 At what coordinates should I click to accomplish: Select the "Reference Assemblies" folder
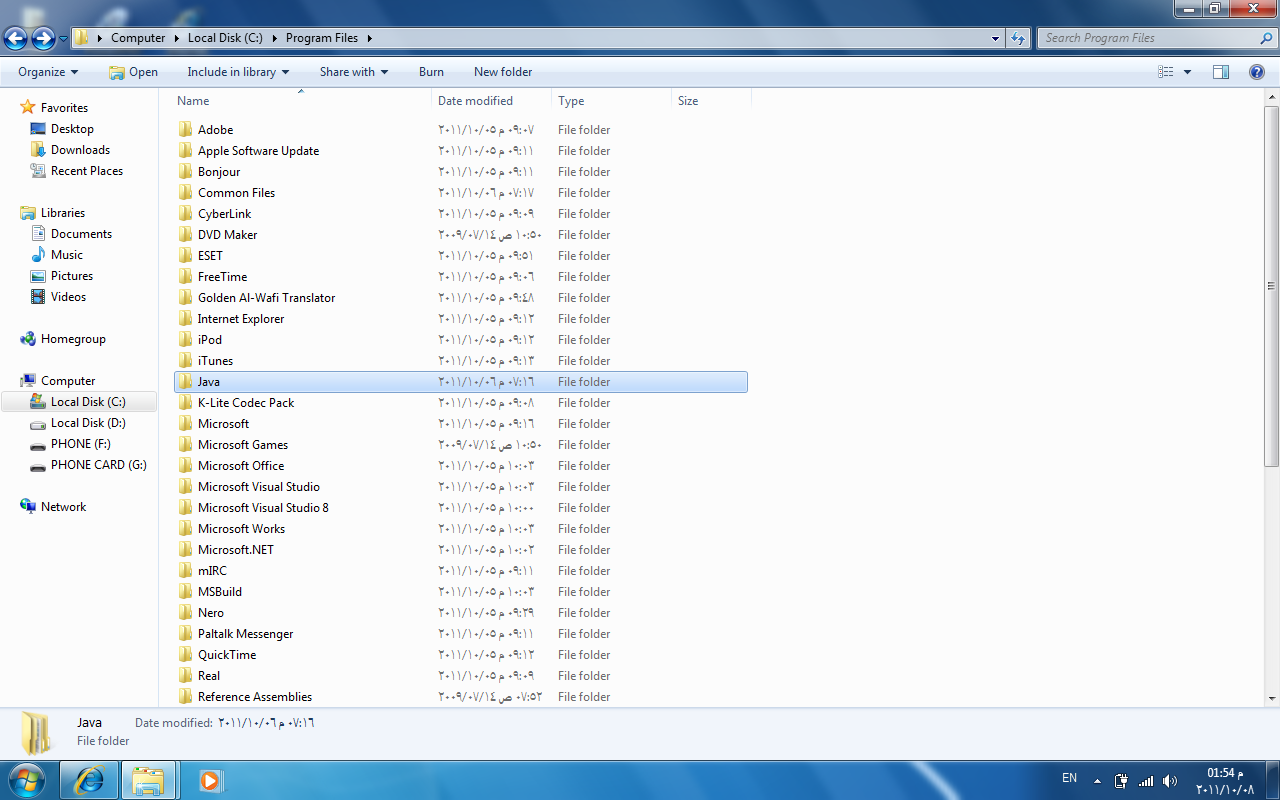pos(255,697)
